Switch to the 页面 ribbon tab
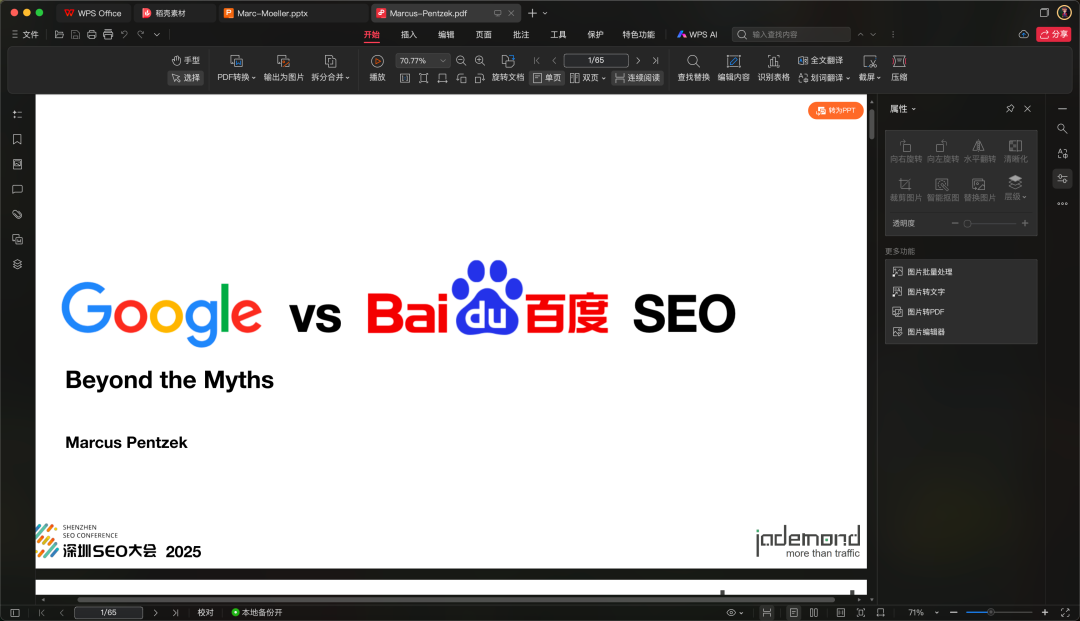Viewport: 1080px width, 621px height. tap(484, 34)
